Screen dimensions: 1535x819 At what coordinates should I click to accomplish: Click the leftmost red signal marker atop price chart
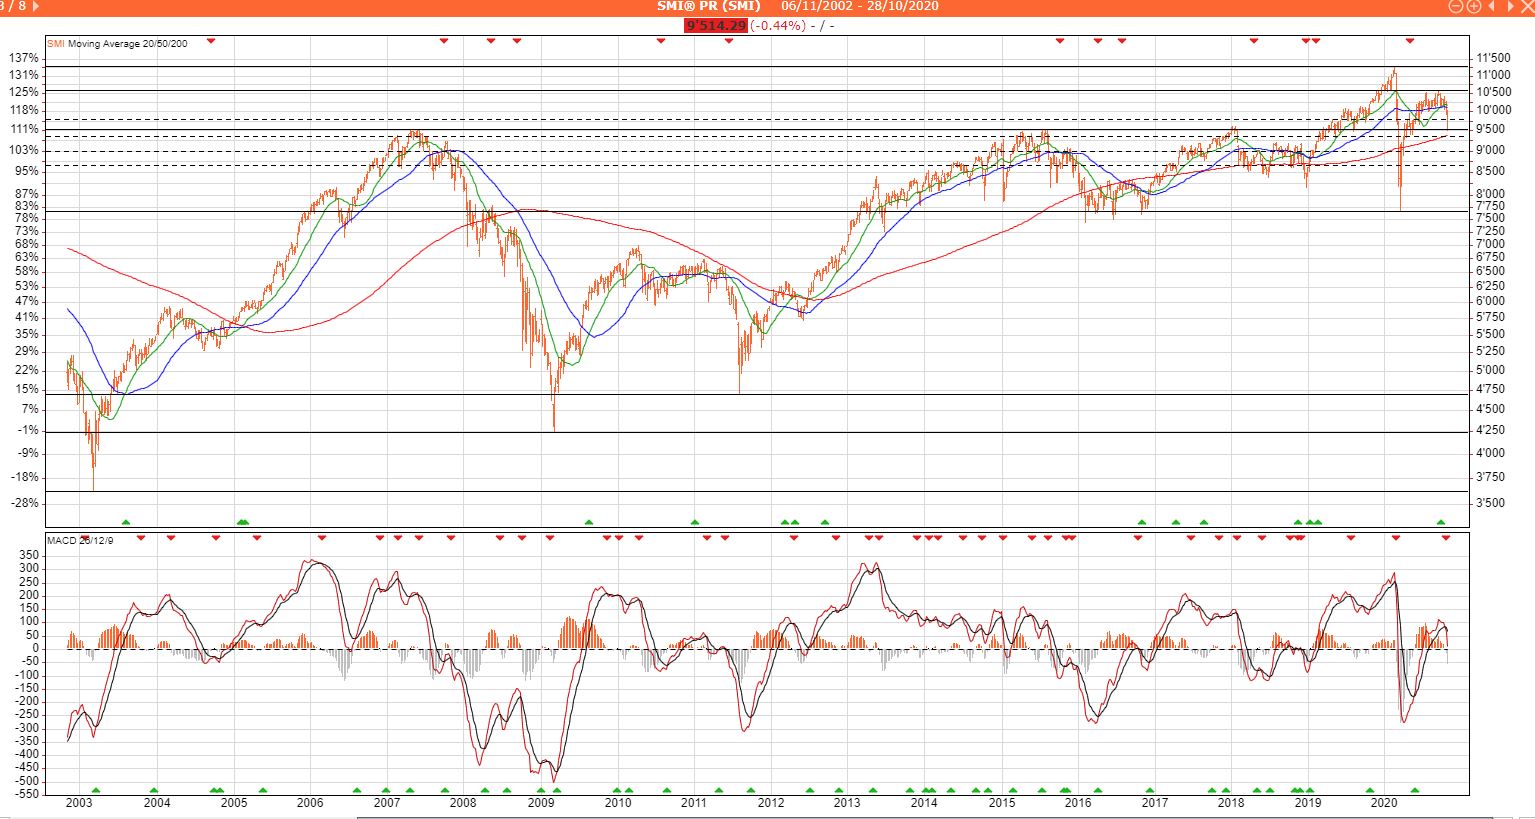point(210,40)
